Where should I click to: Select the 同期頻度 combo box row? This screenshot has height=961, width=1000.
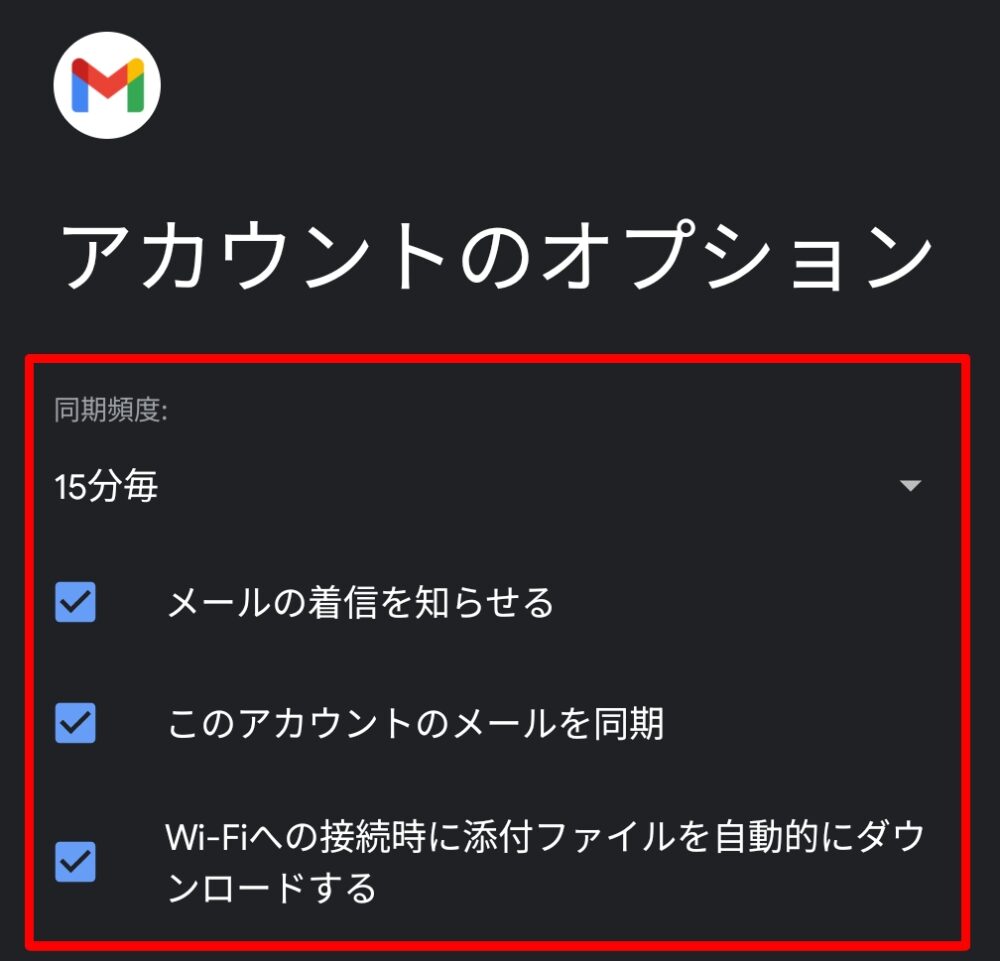click(490, 486)
